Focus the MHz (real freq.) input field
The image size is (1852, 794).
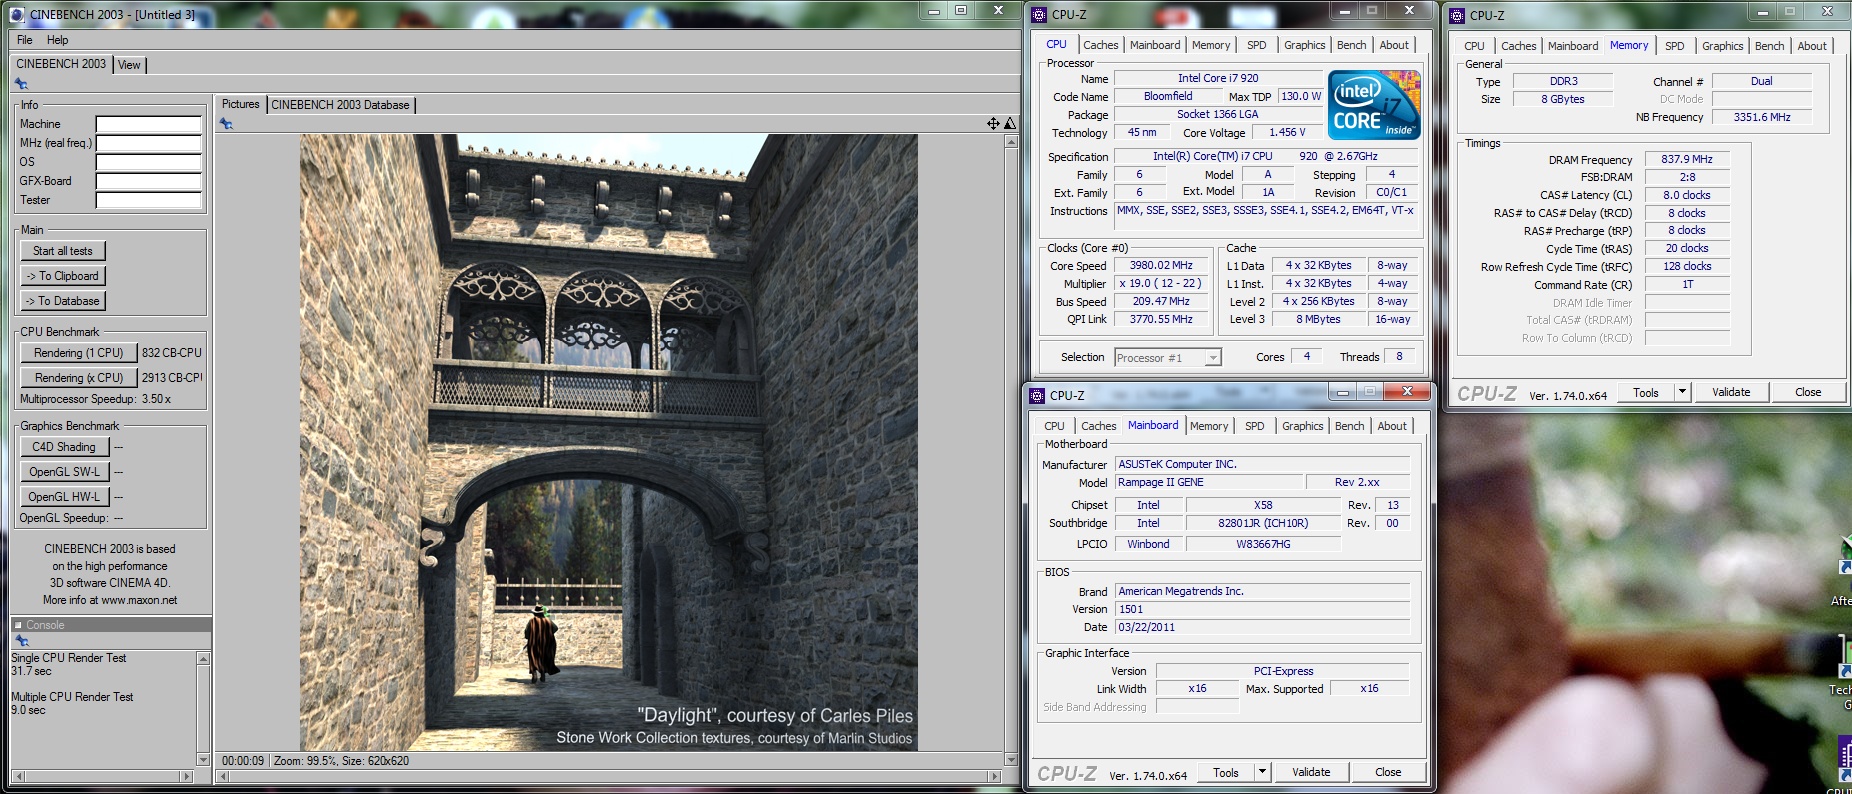149,143
